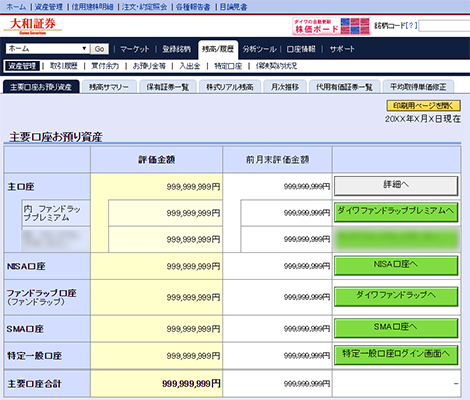Go to 入出金 submenu
Image resolution: width=470 pixels, height=400 pixels.
(190, 66)
